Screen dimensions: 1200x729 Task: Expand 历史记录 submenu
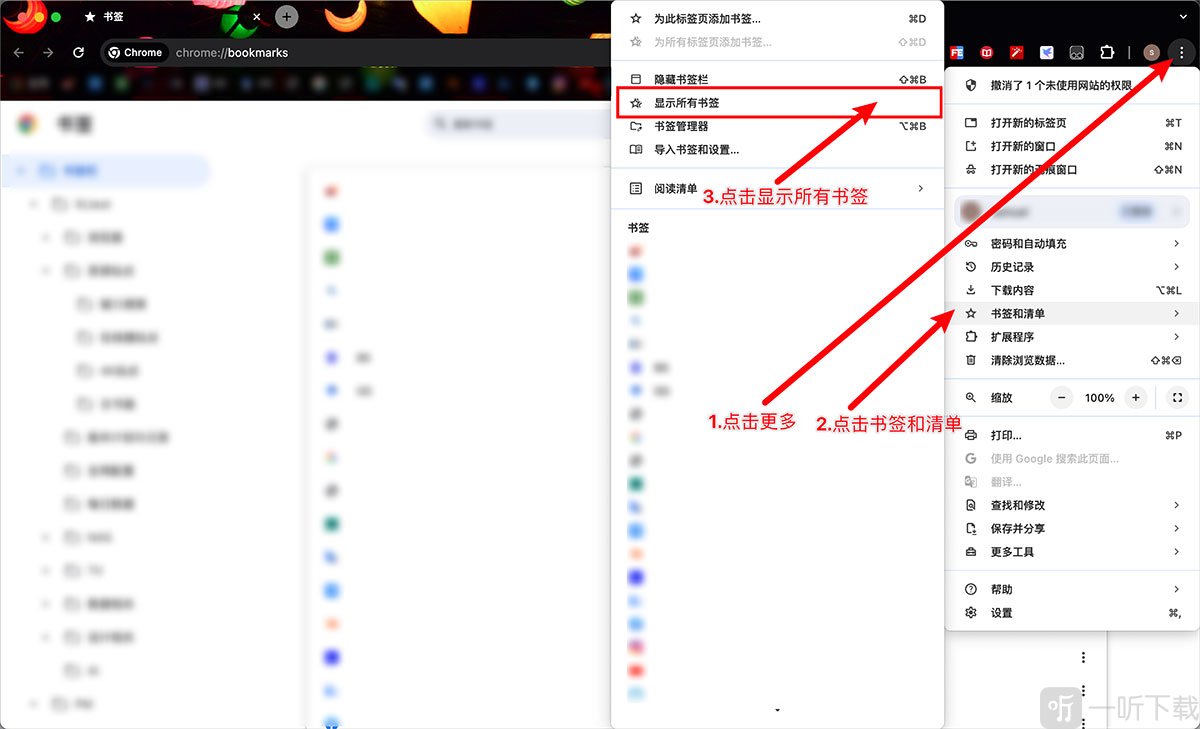[1073, 267]
